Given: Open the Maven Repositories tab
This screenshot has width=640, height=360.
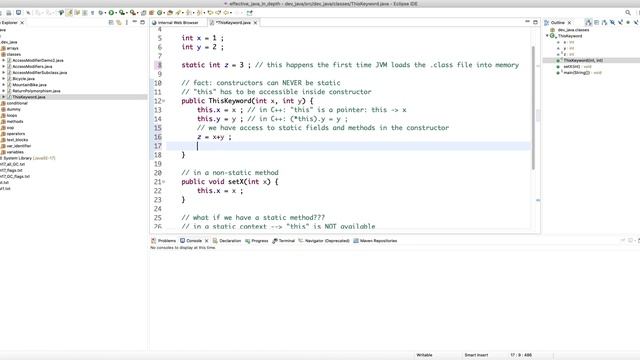Looking at the screenshot, I should click(376, 240).
